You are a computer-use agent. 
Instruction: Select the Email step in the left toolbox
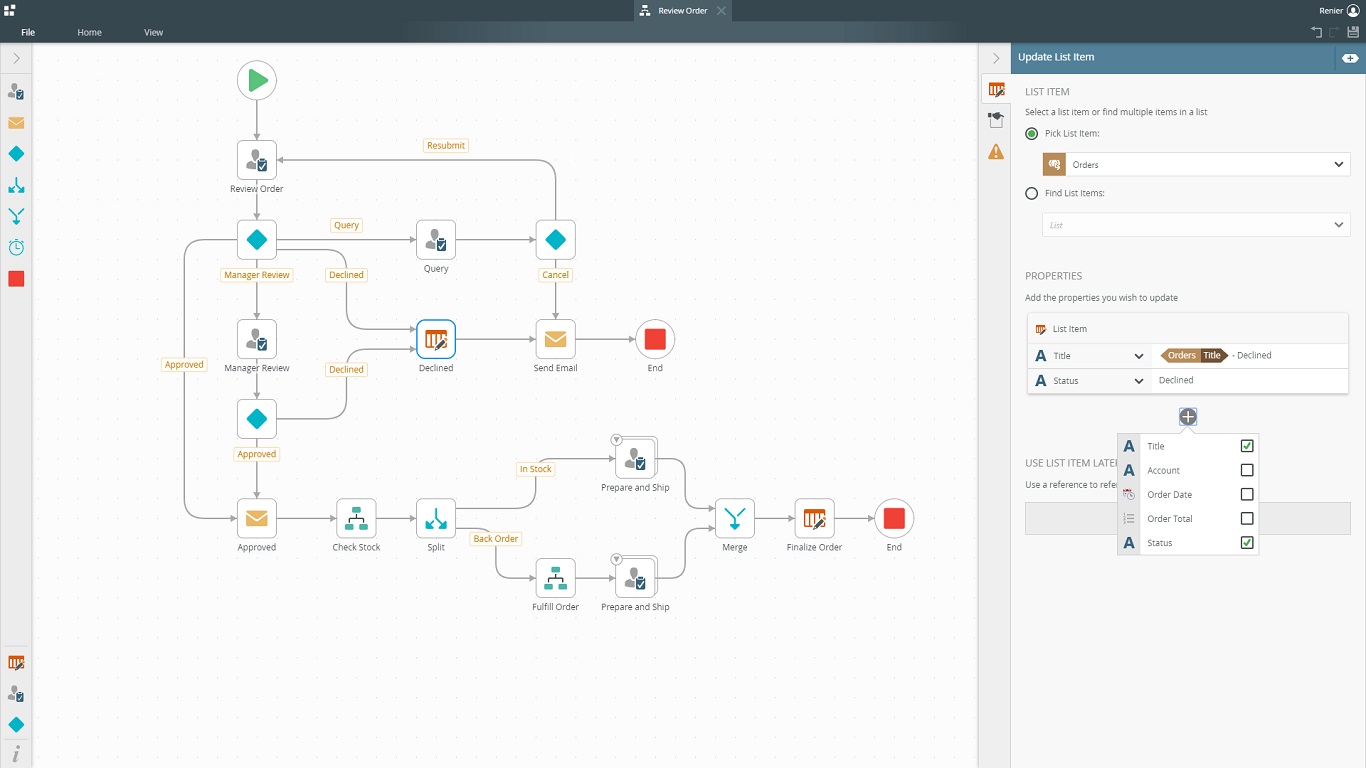[x=16, y=123]
